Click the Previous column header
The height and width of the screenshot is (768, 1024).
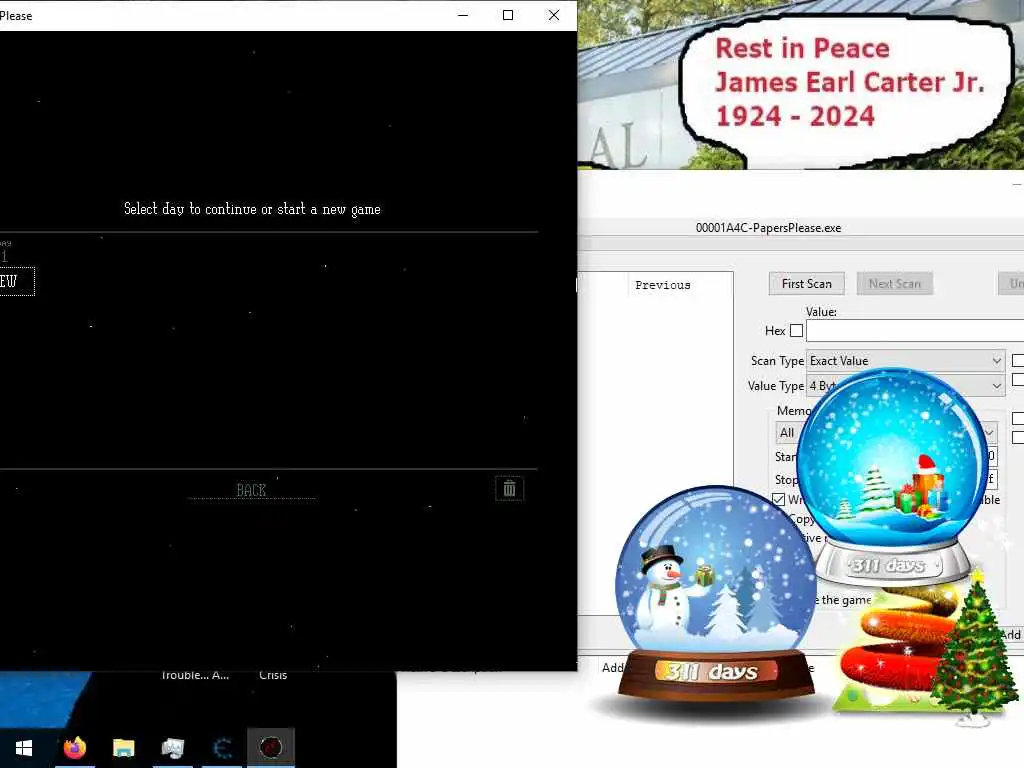[662, 285]
